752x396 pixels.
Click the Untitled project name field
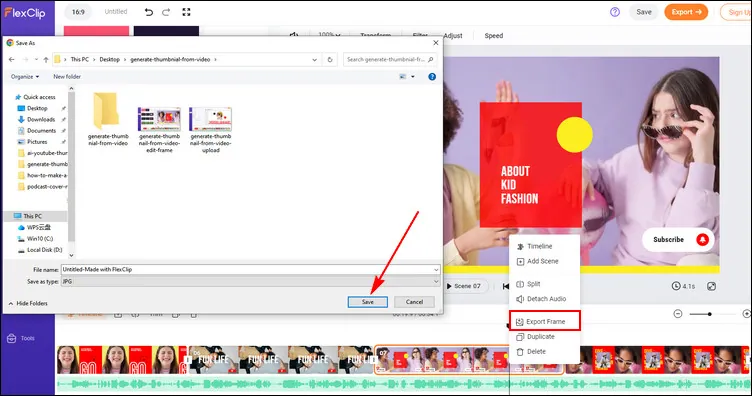pos(116,12)
